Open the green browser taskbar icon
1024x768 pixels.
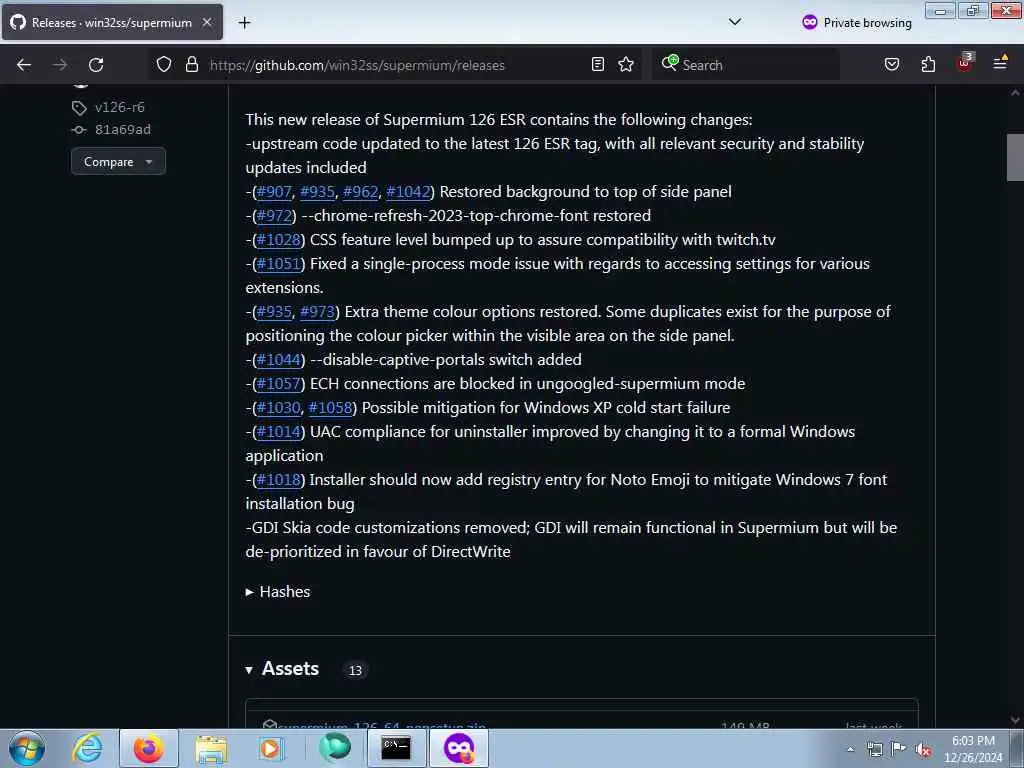[x=334, y=747]
